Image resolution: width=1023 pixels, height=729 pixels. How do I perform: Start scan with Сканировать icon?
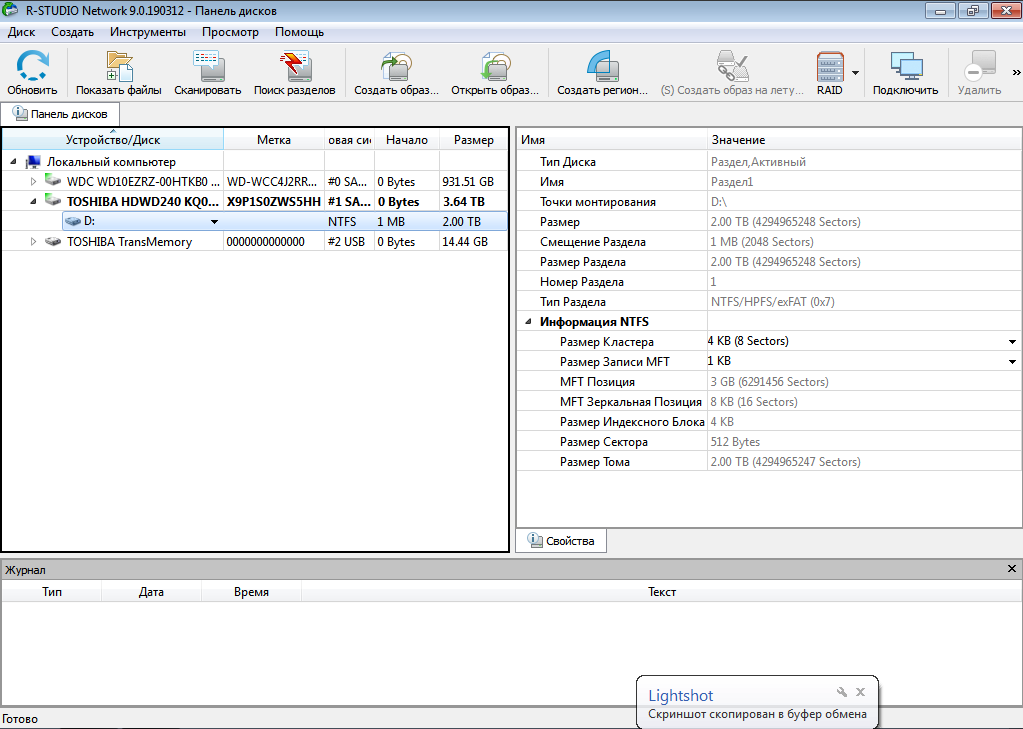pyautogui.click(x=207, y=67)
